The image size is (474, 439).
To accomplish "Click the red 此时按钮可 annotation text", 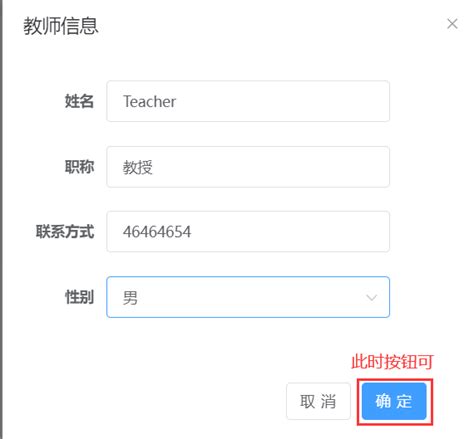I will click(392, 362).
